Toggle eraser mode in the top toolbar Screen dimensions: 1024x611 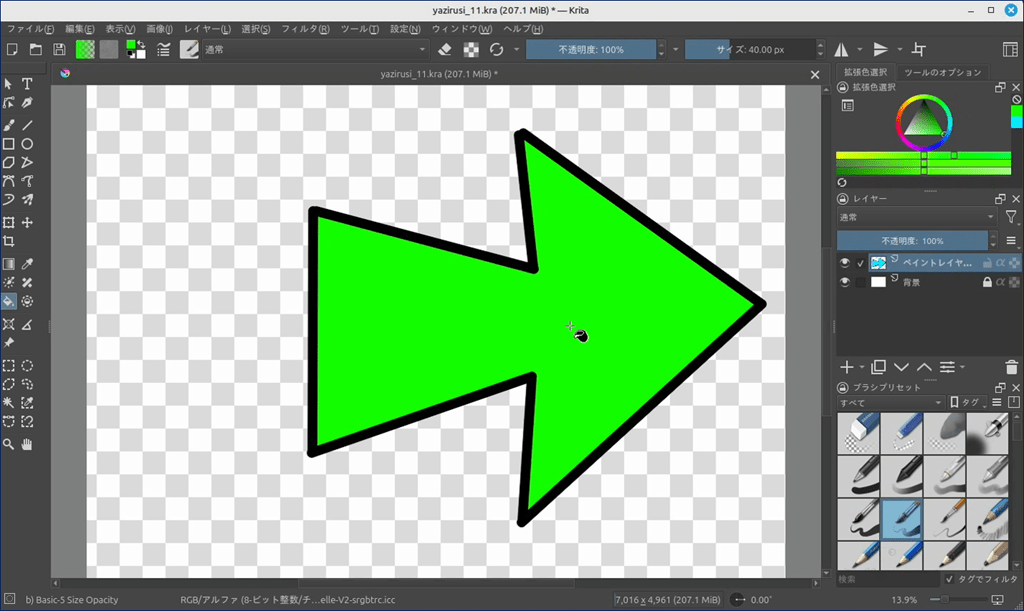click(x=446, y=49)
